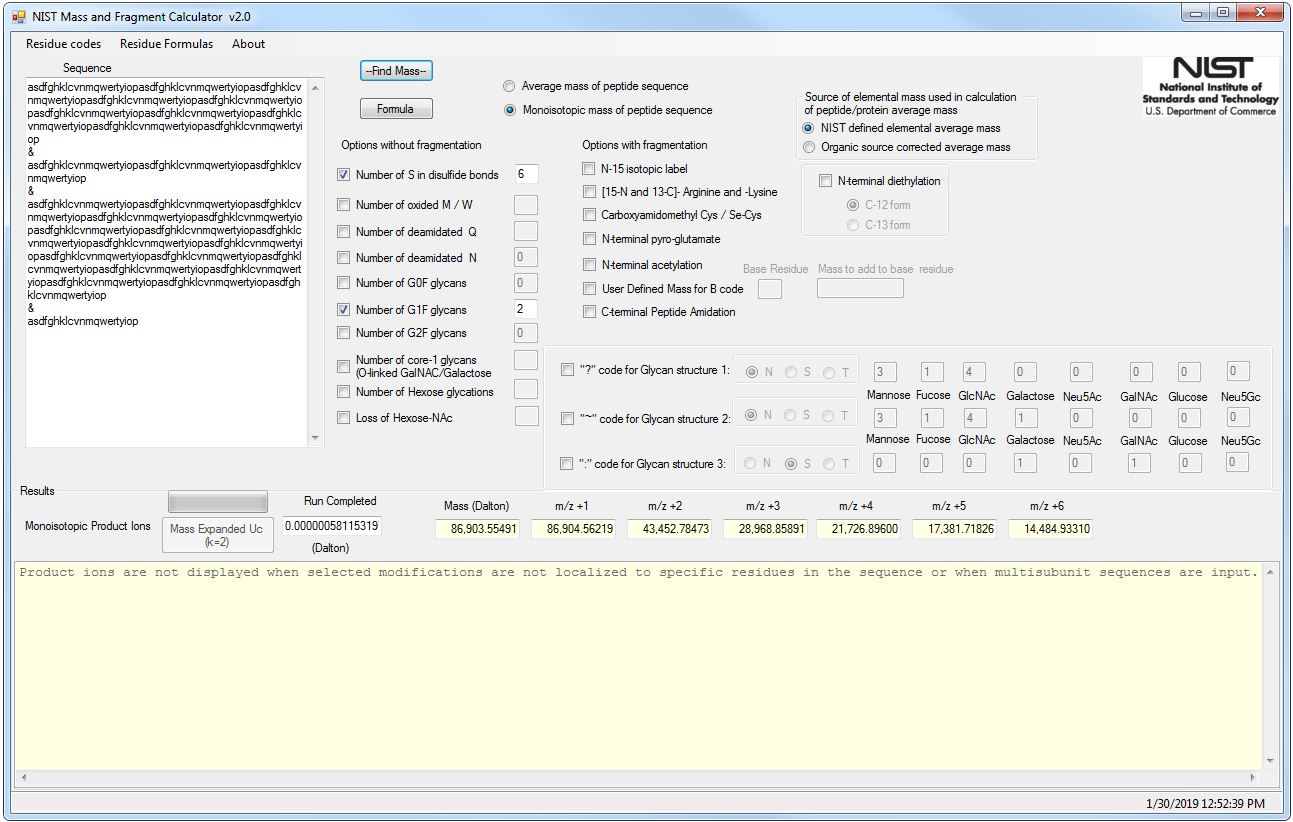Click the product ions output text area
This screenshot has height=822, width=1293.
click(x=638, y=665)
